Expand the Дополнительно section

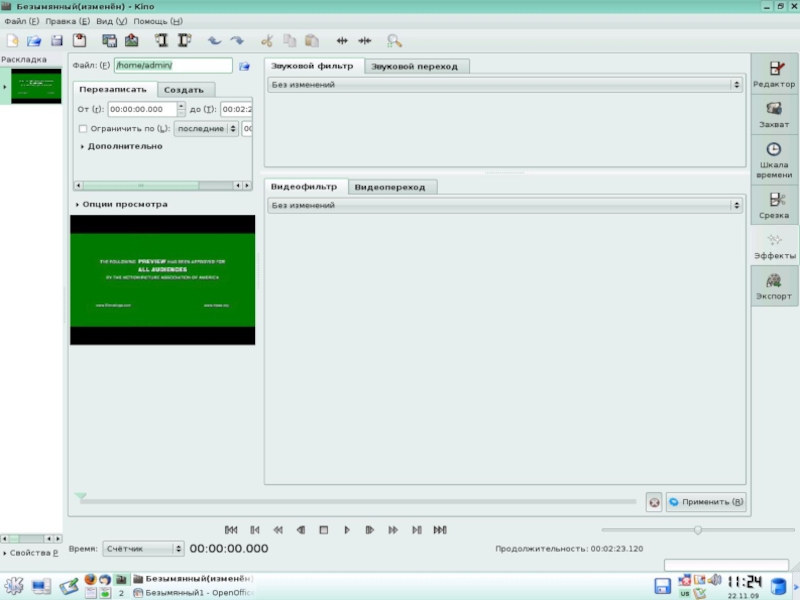[121, 146]
